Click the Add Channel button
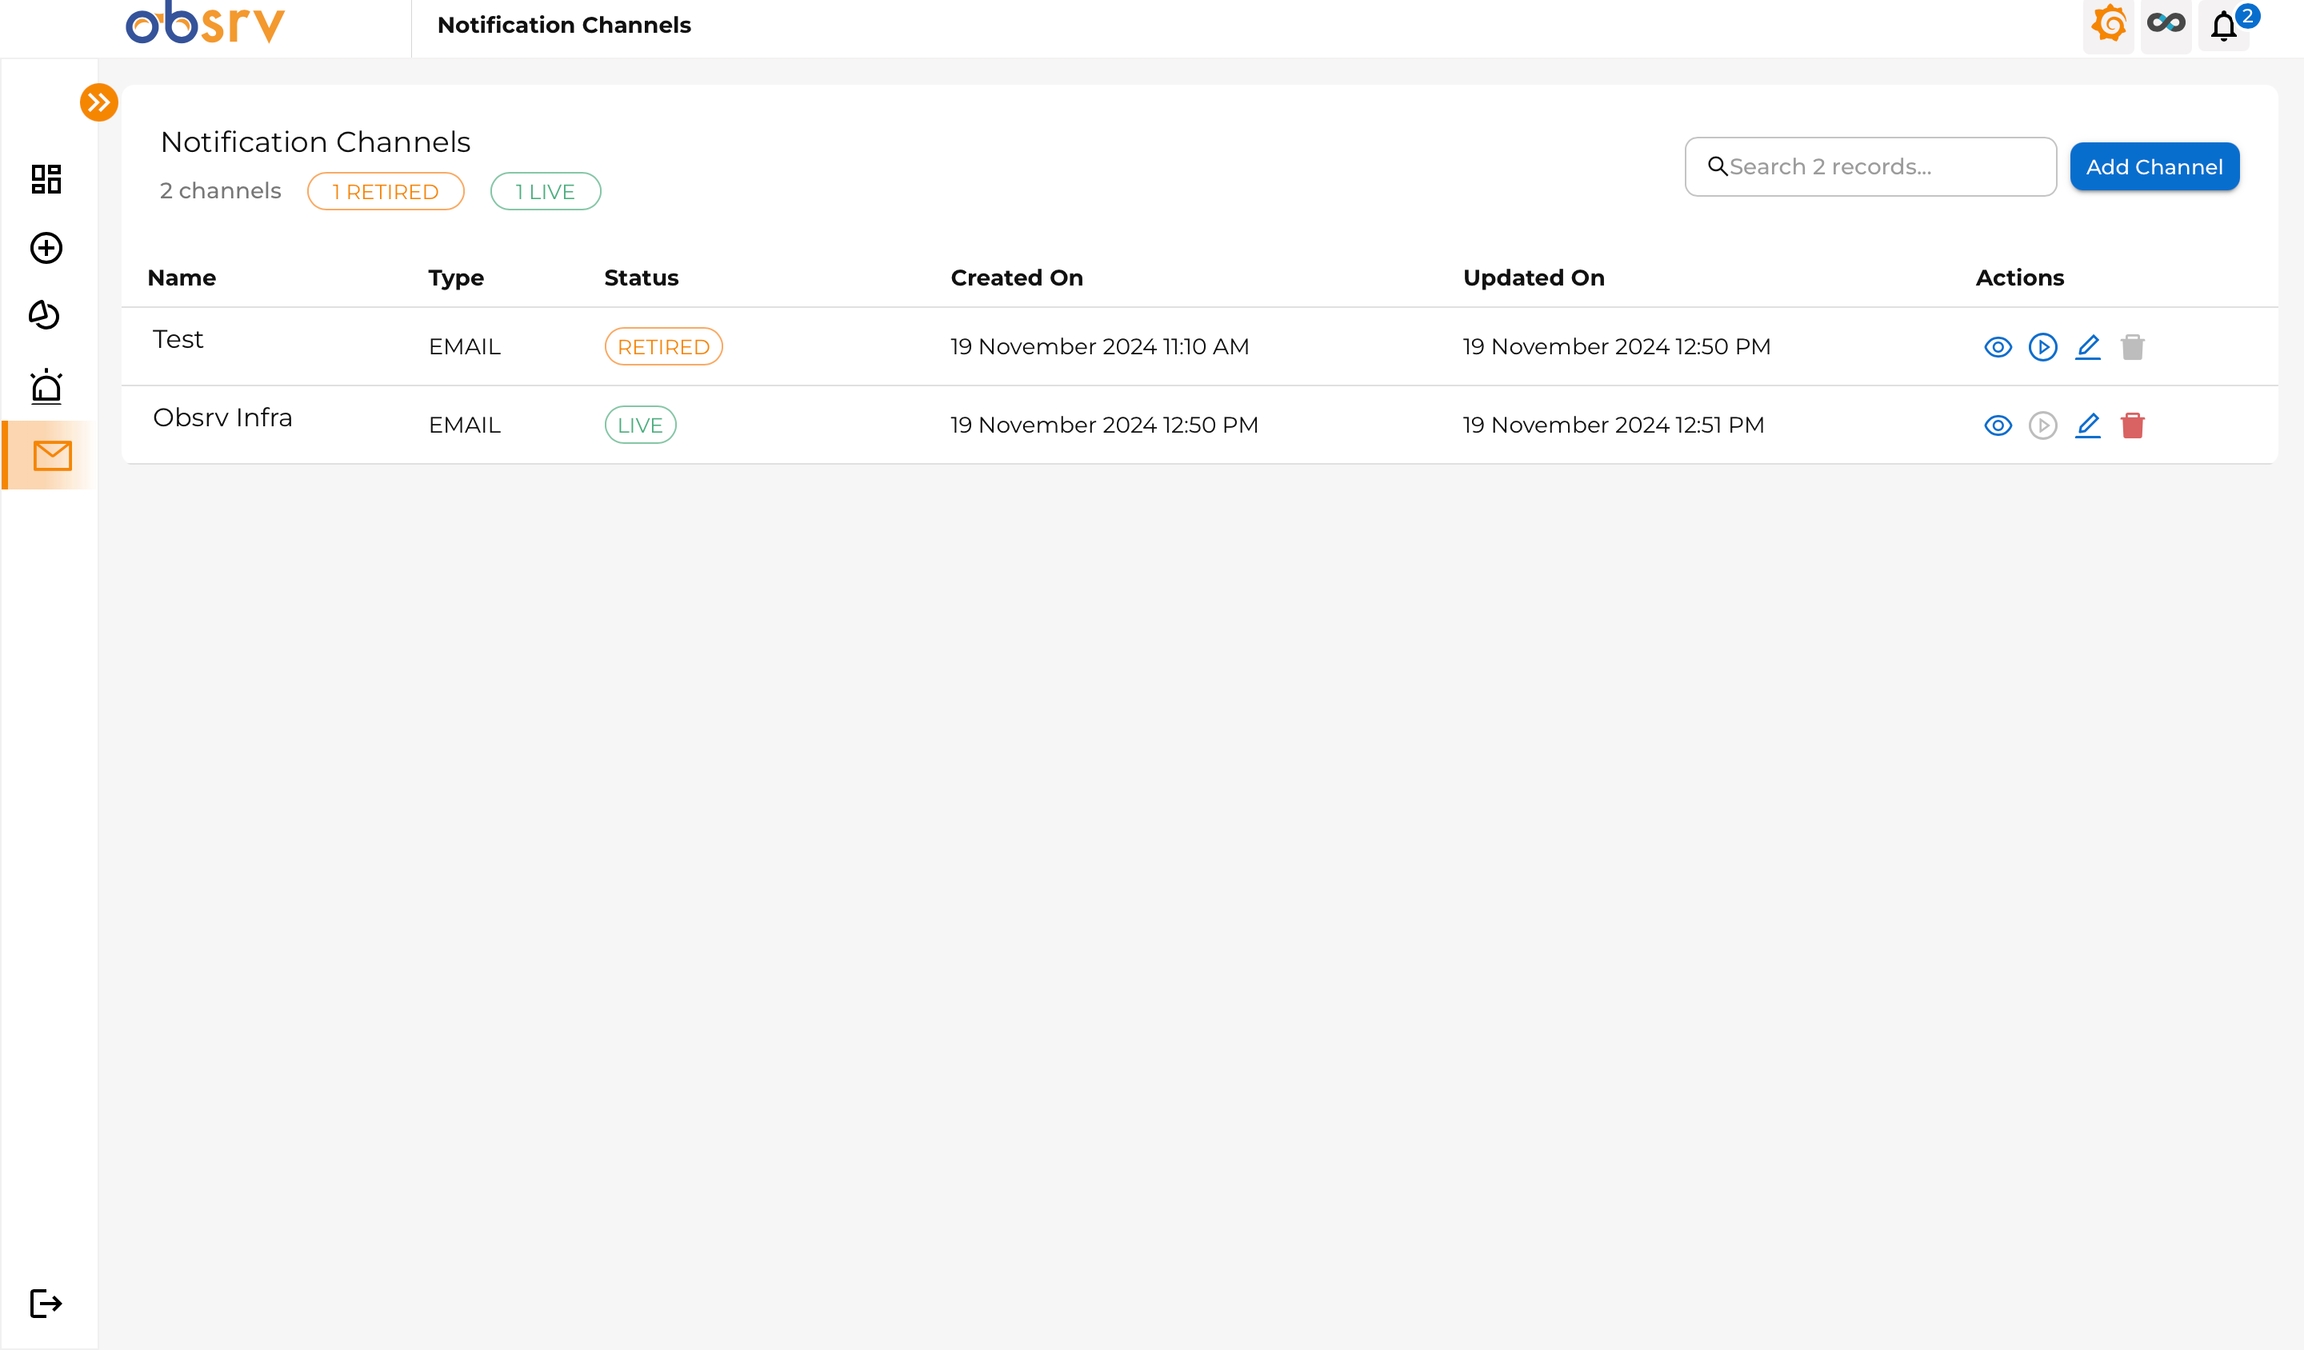Viewport: 2304px width, 1350px height. click(x=2154, y=167)
